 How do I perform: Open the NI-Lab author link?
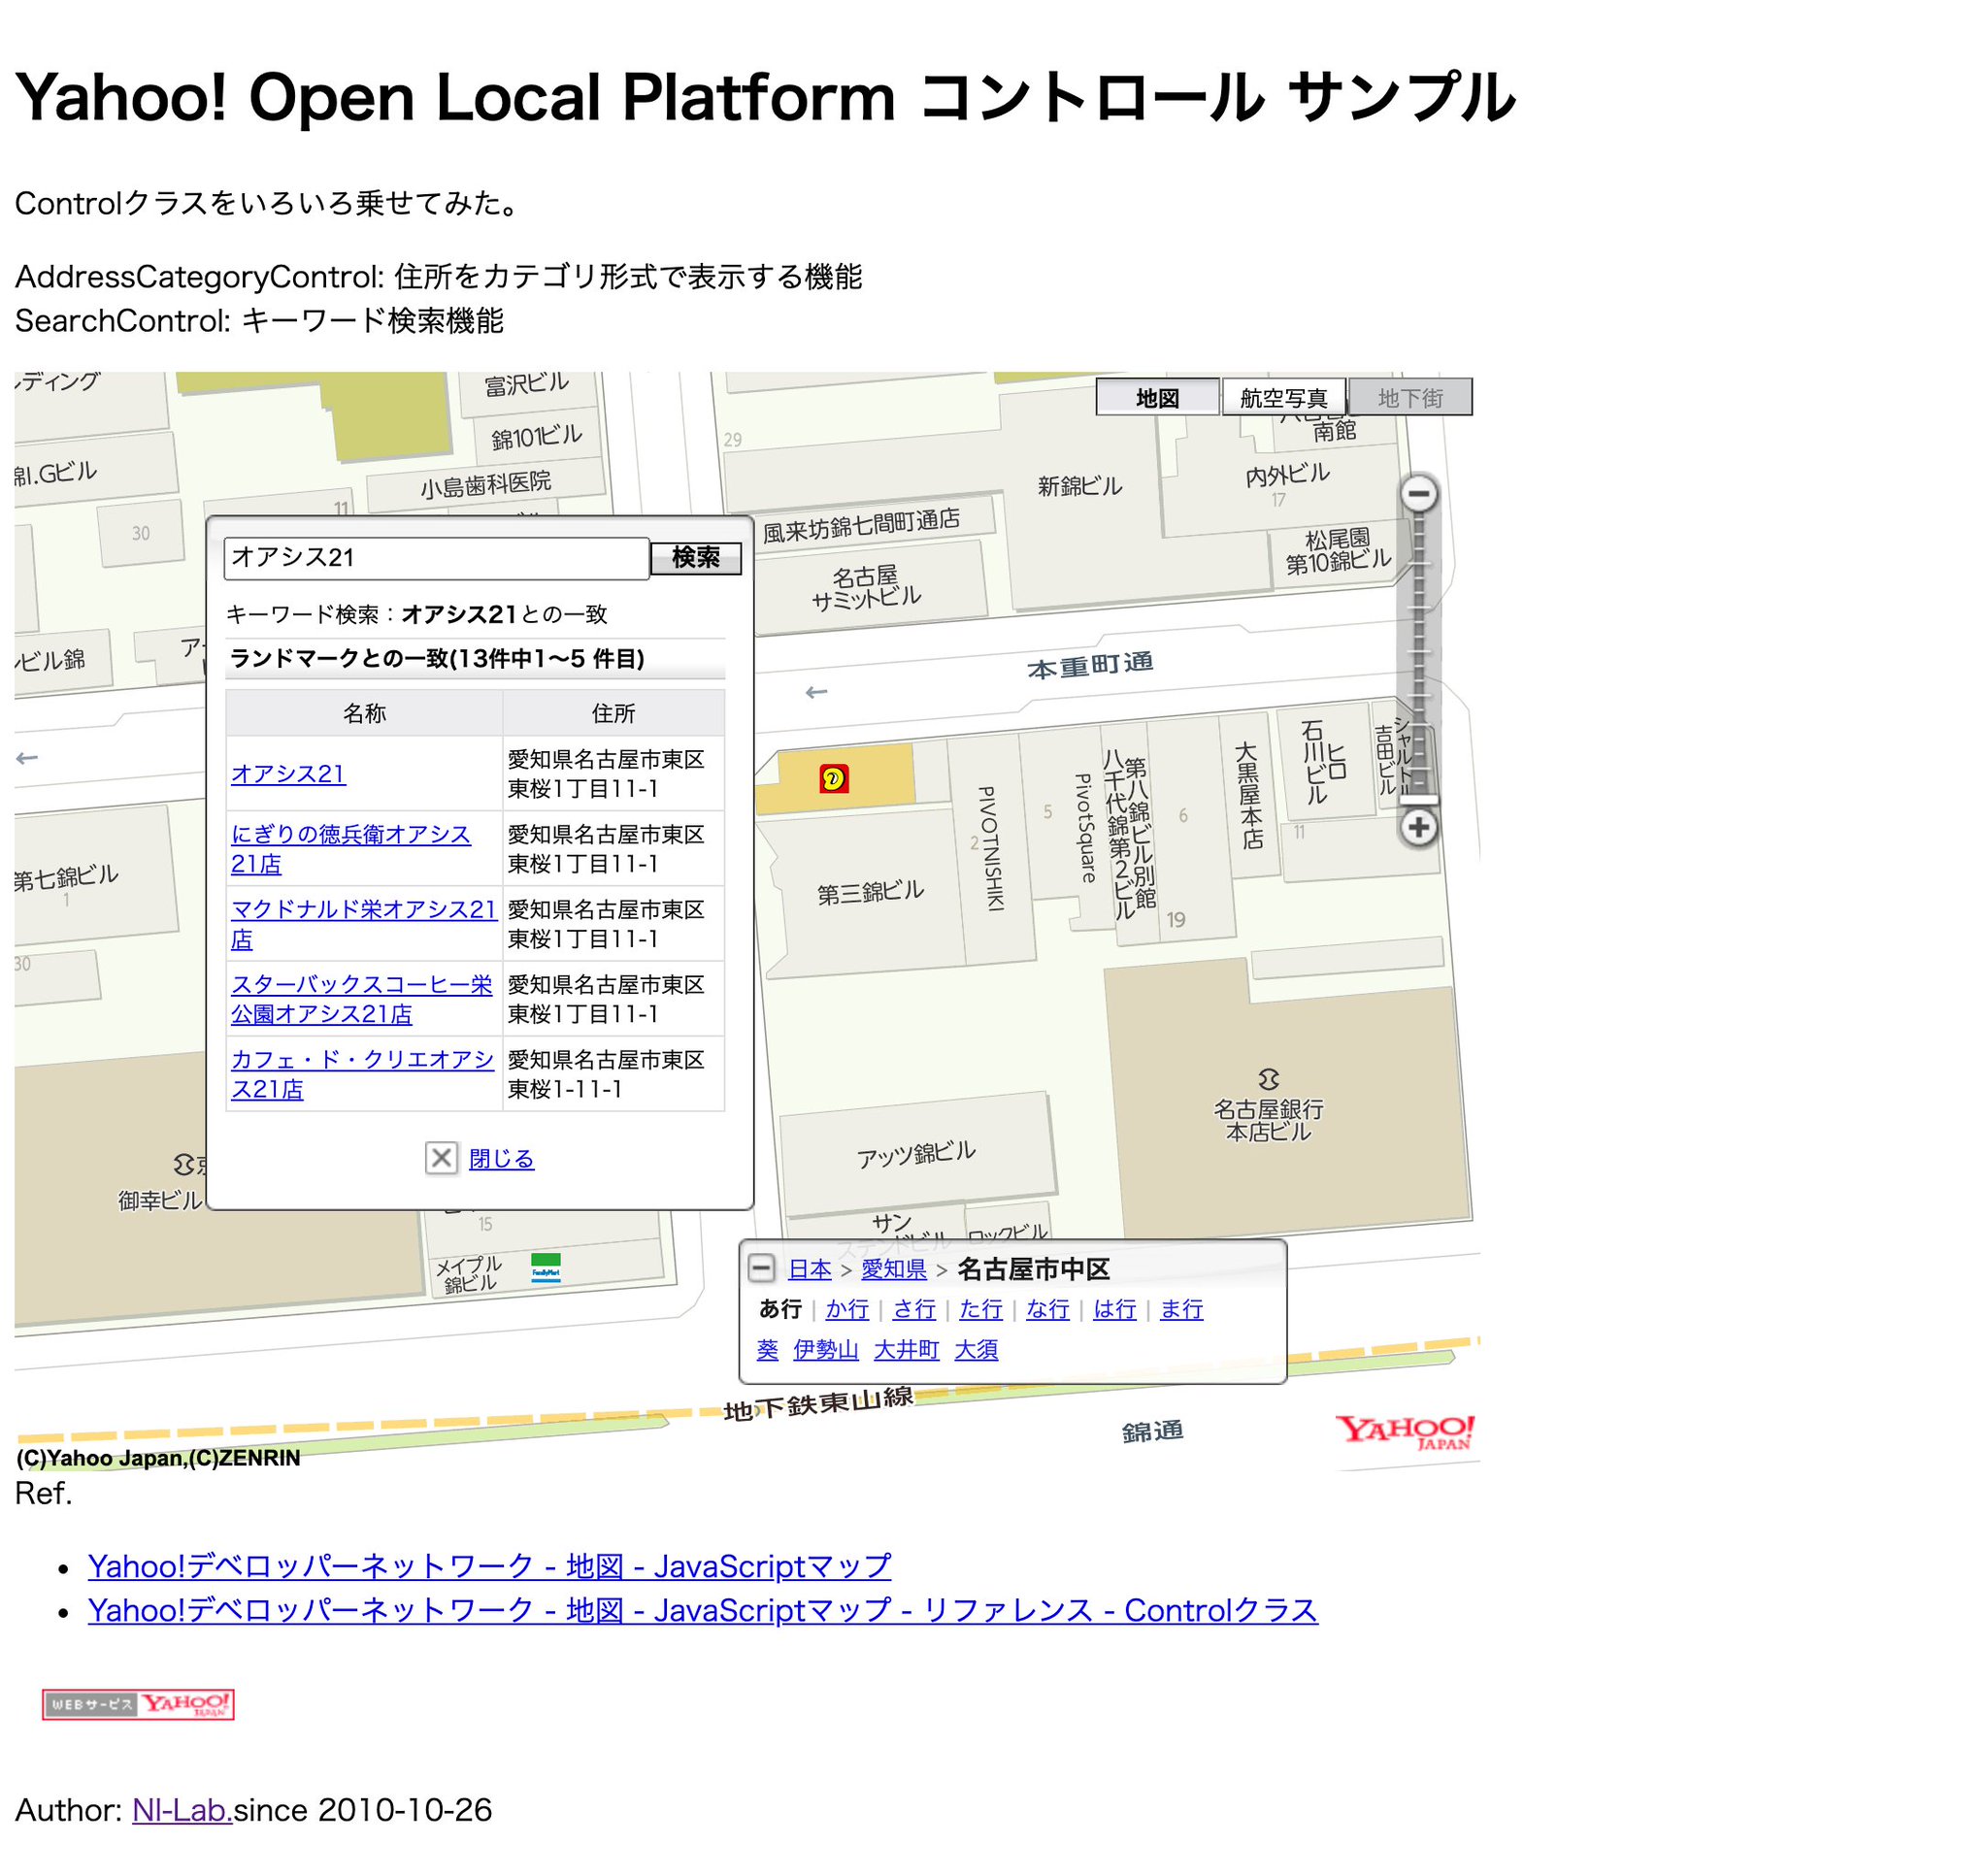point(181,1810)
